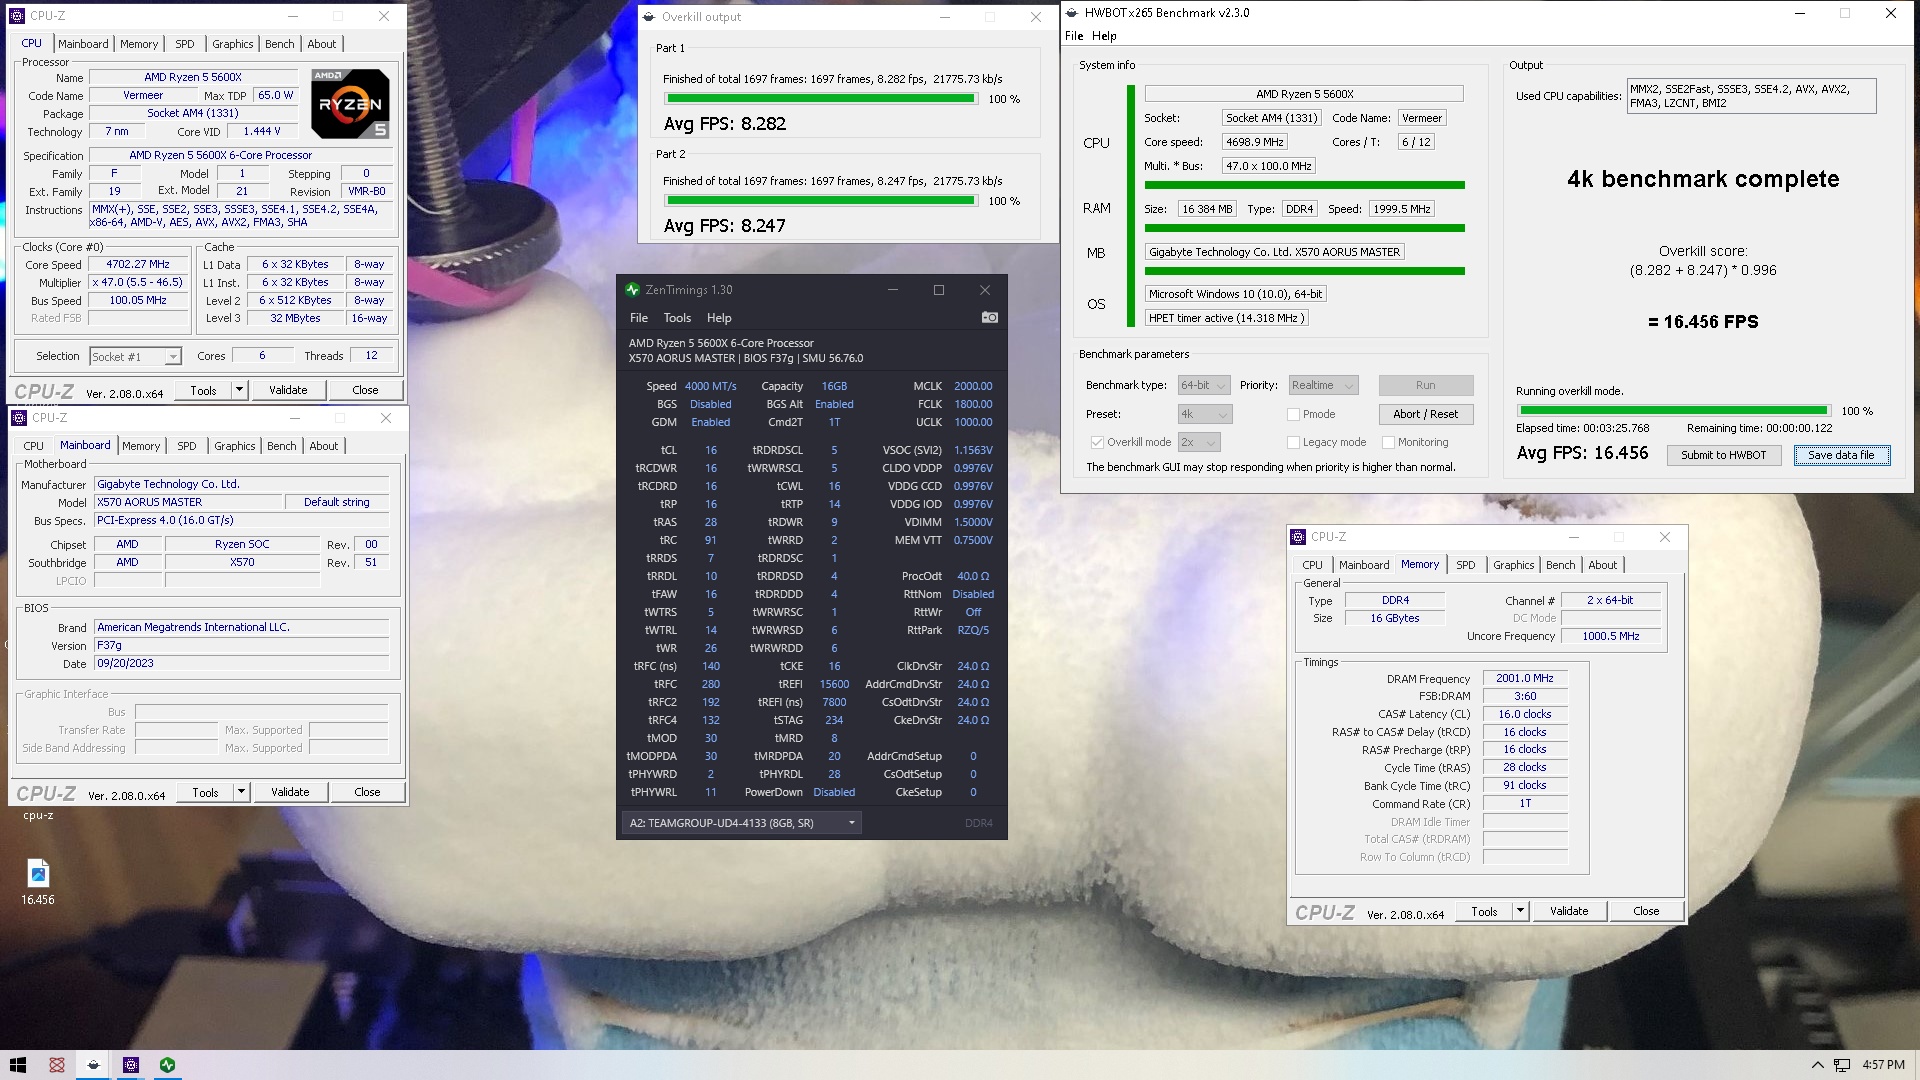This screenshot has height=1080, width=1920.
Task: Click Validate in top CPU-Z window
Action: click(288, 390)
